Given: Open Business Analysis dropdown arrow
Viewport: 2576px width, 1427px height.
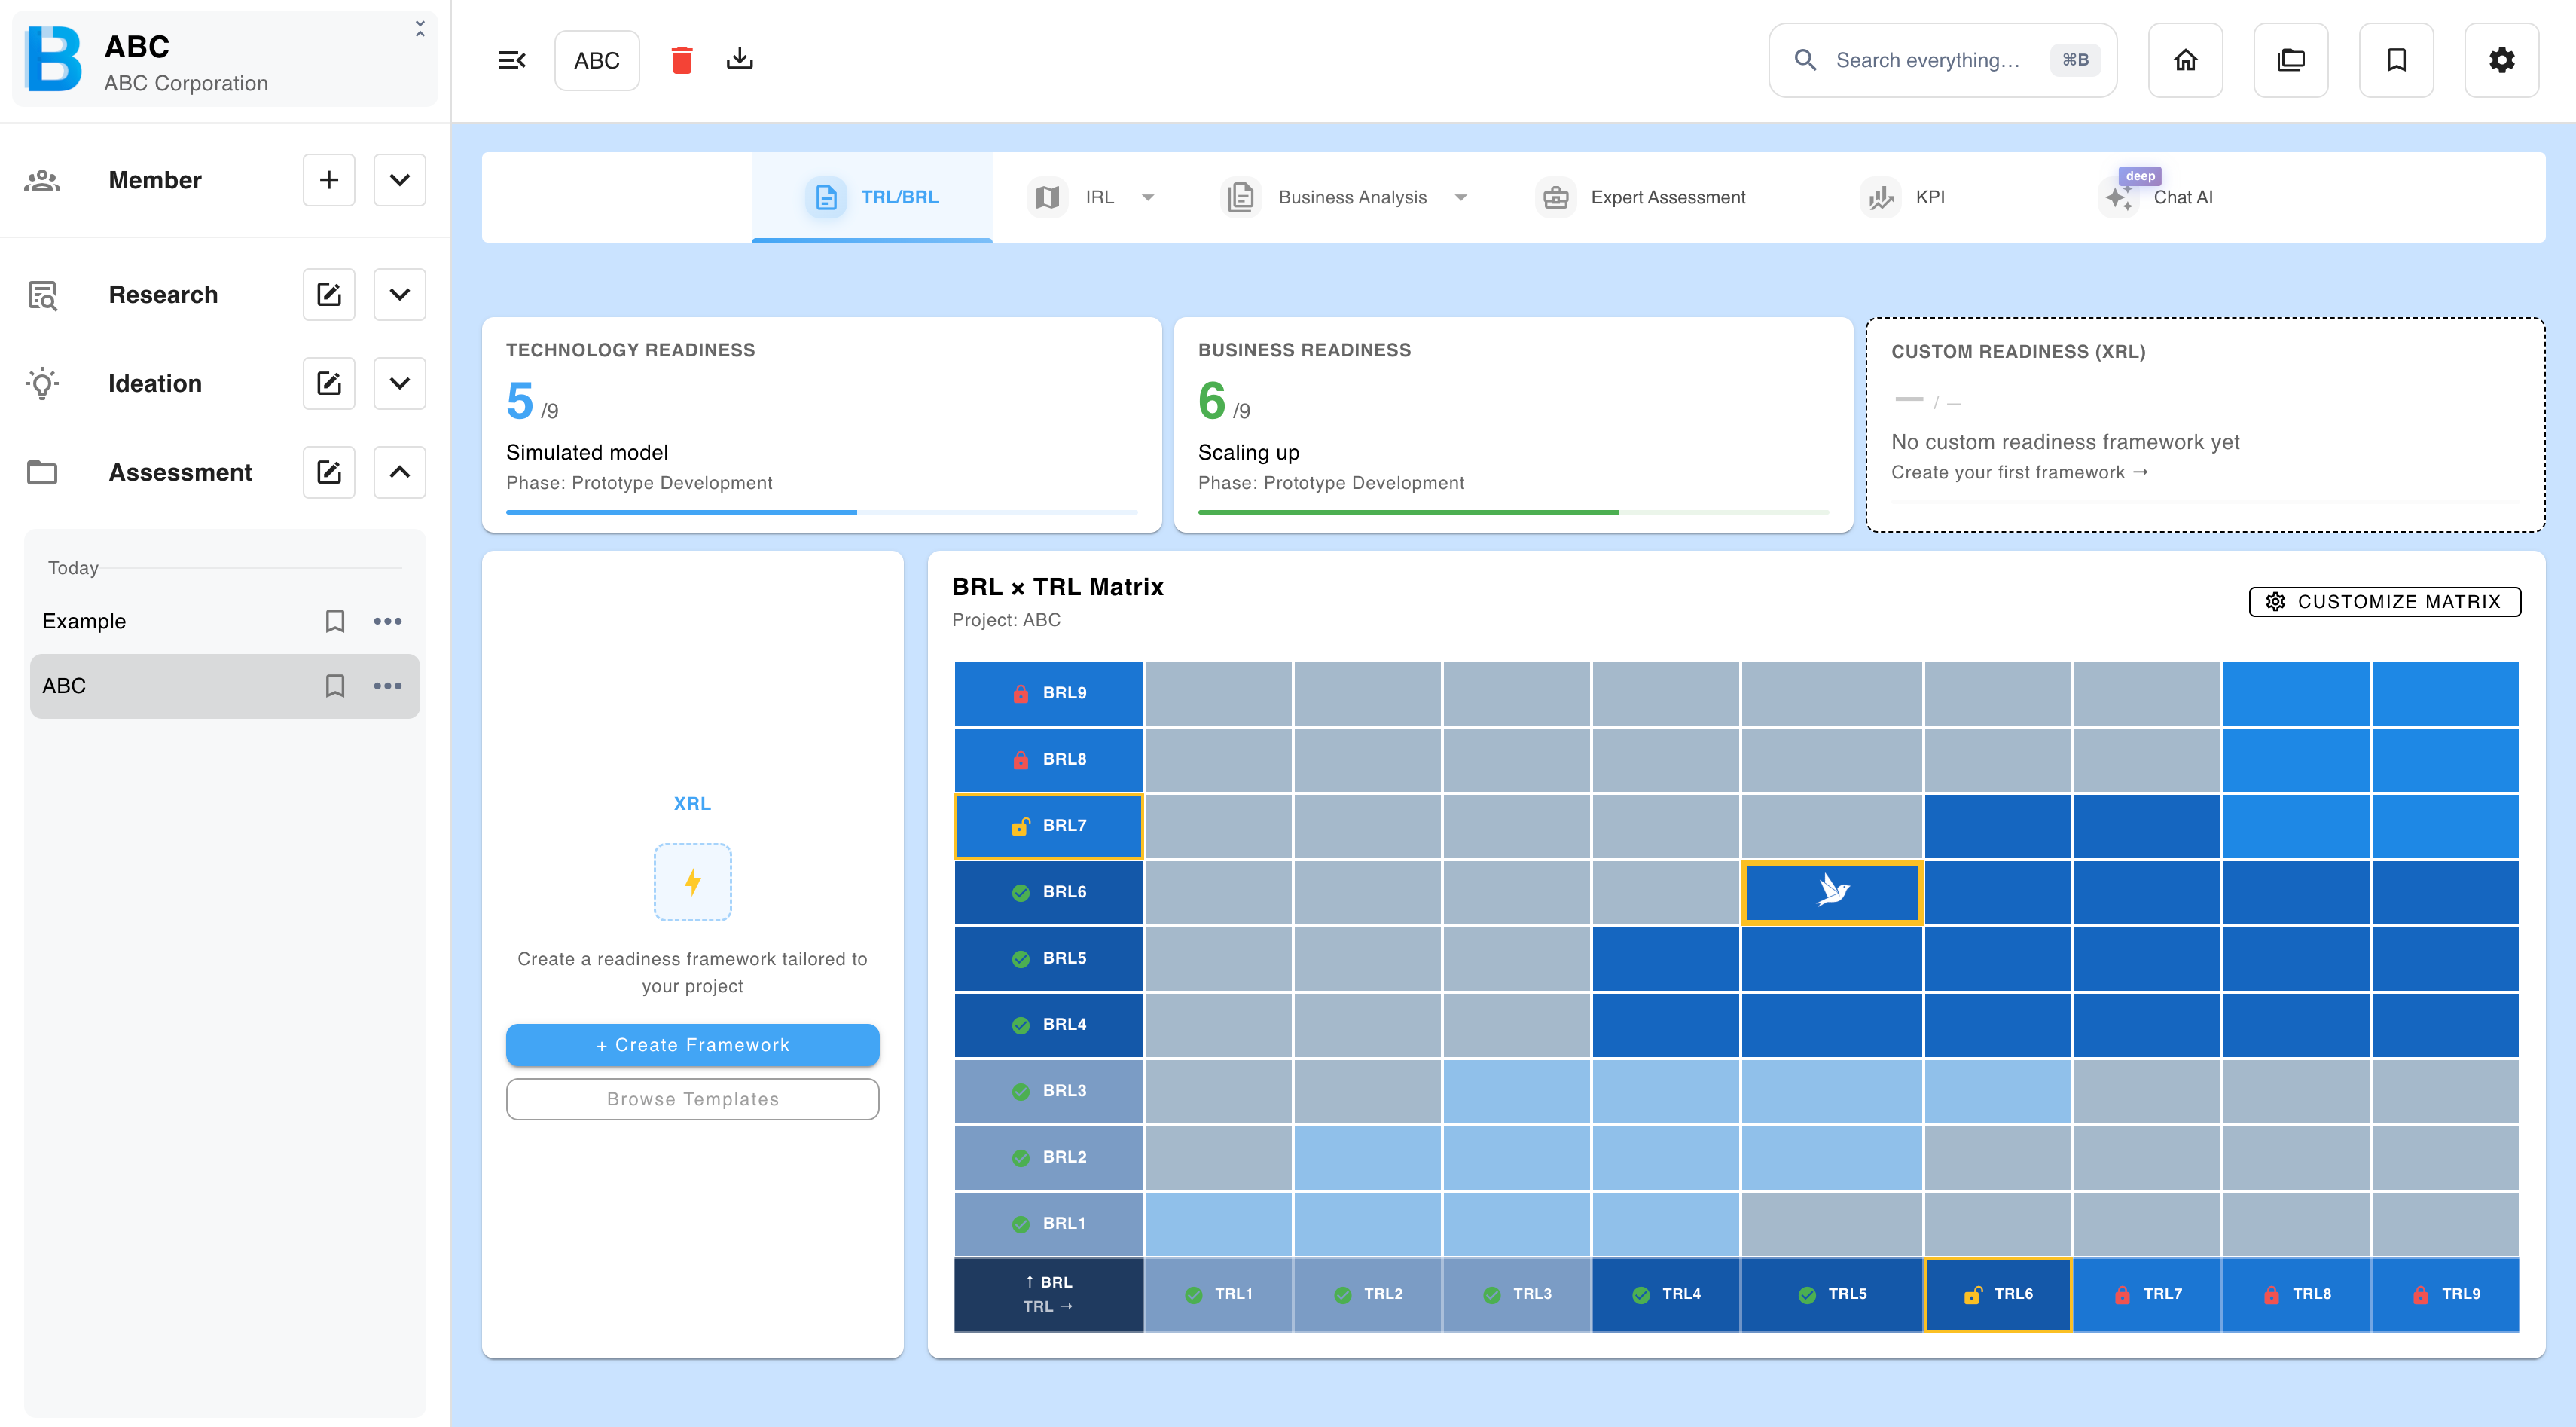Looking at the screenshot, I should tap(1461, 198).
